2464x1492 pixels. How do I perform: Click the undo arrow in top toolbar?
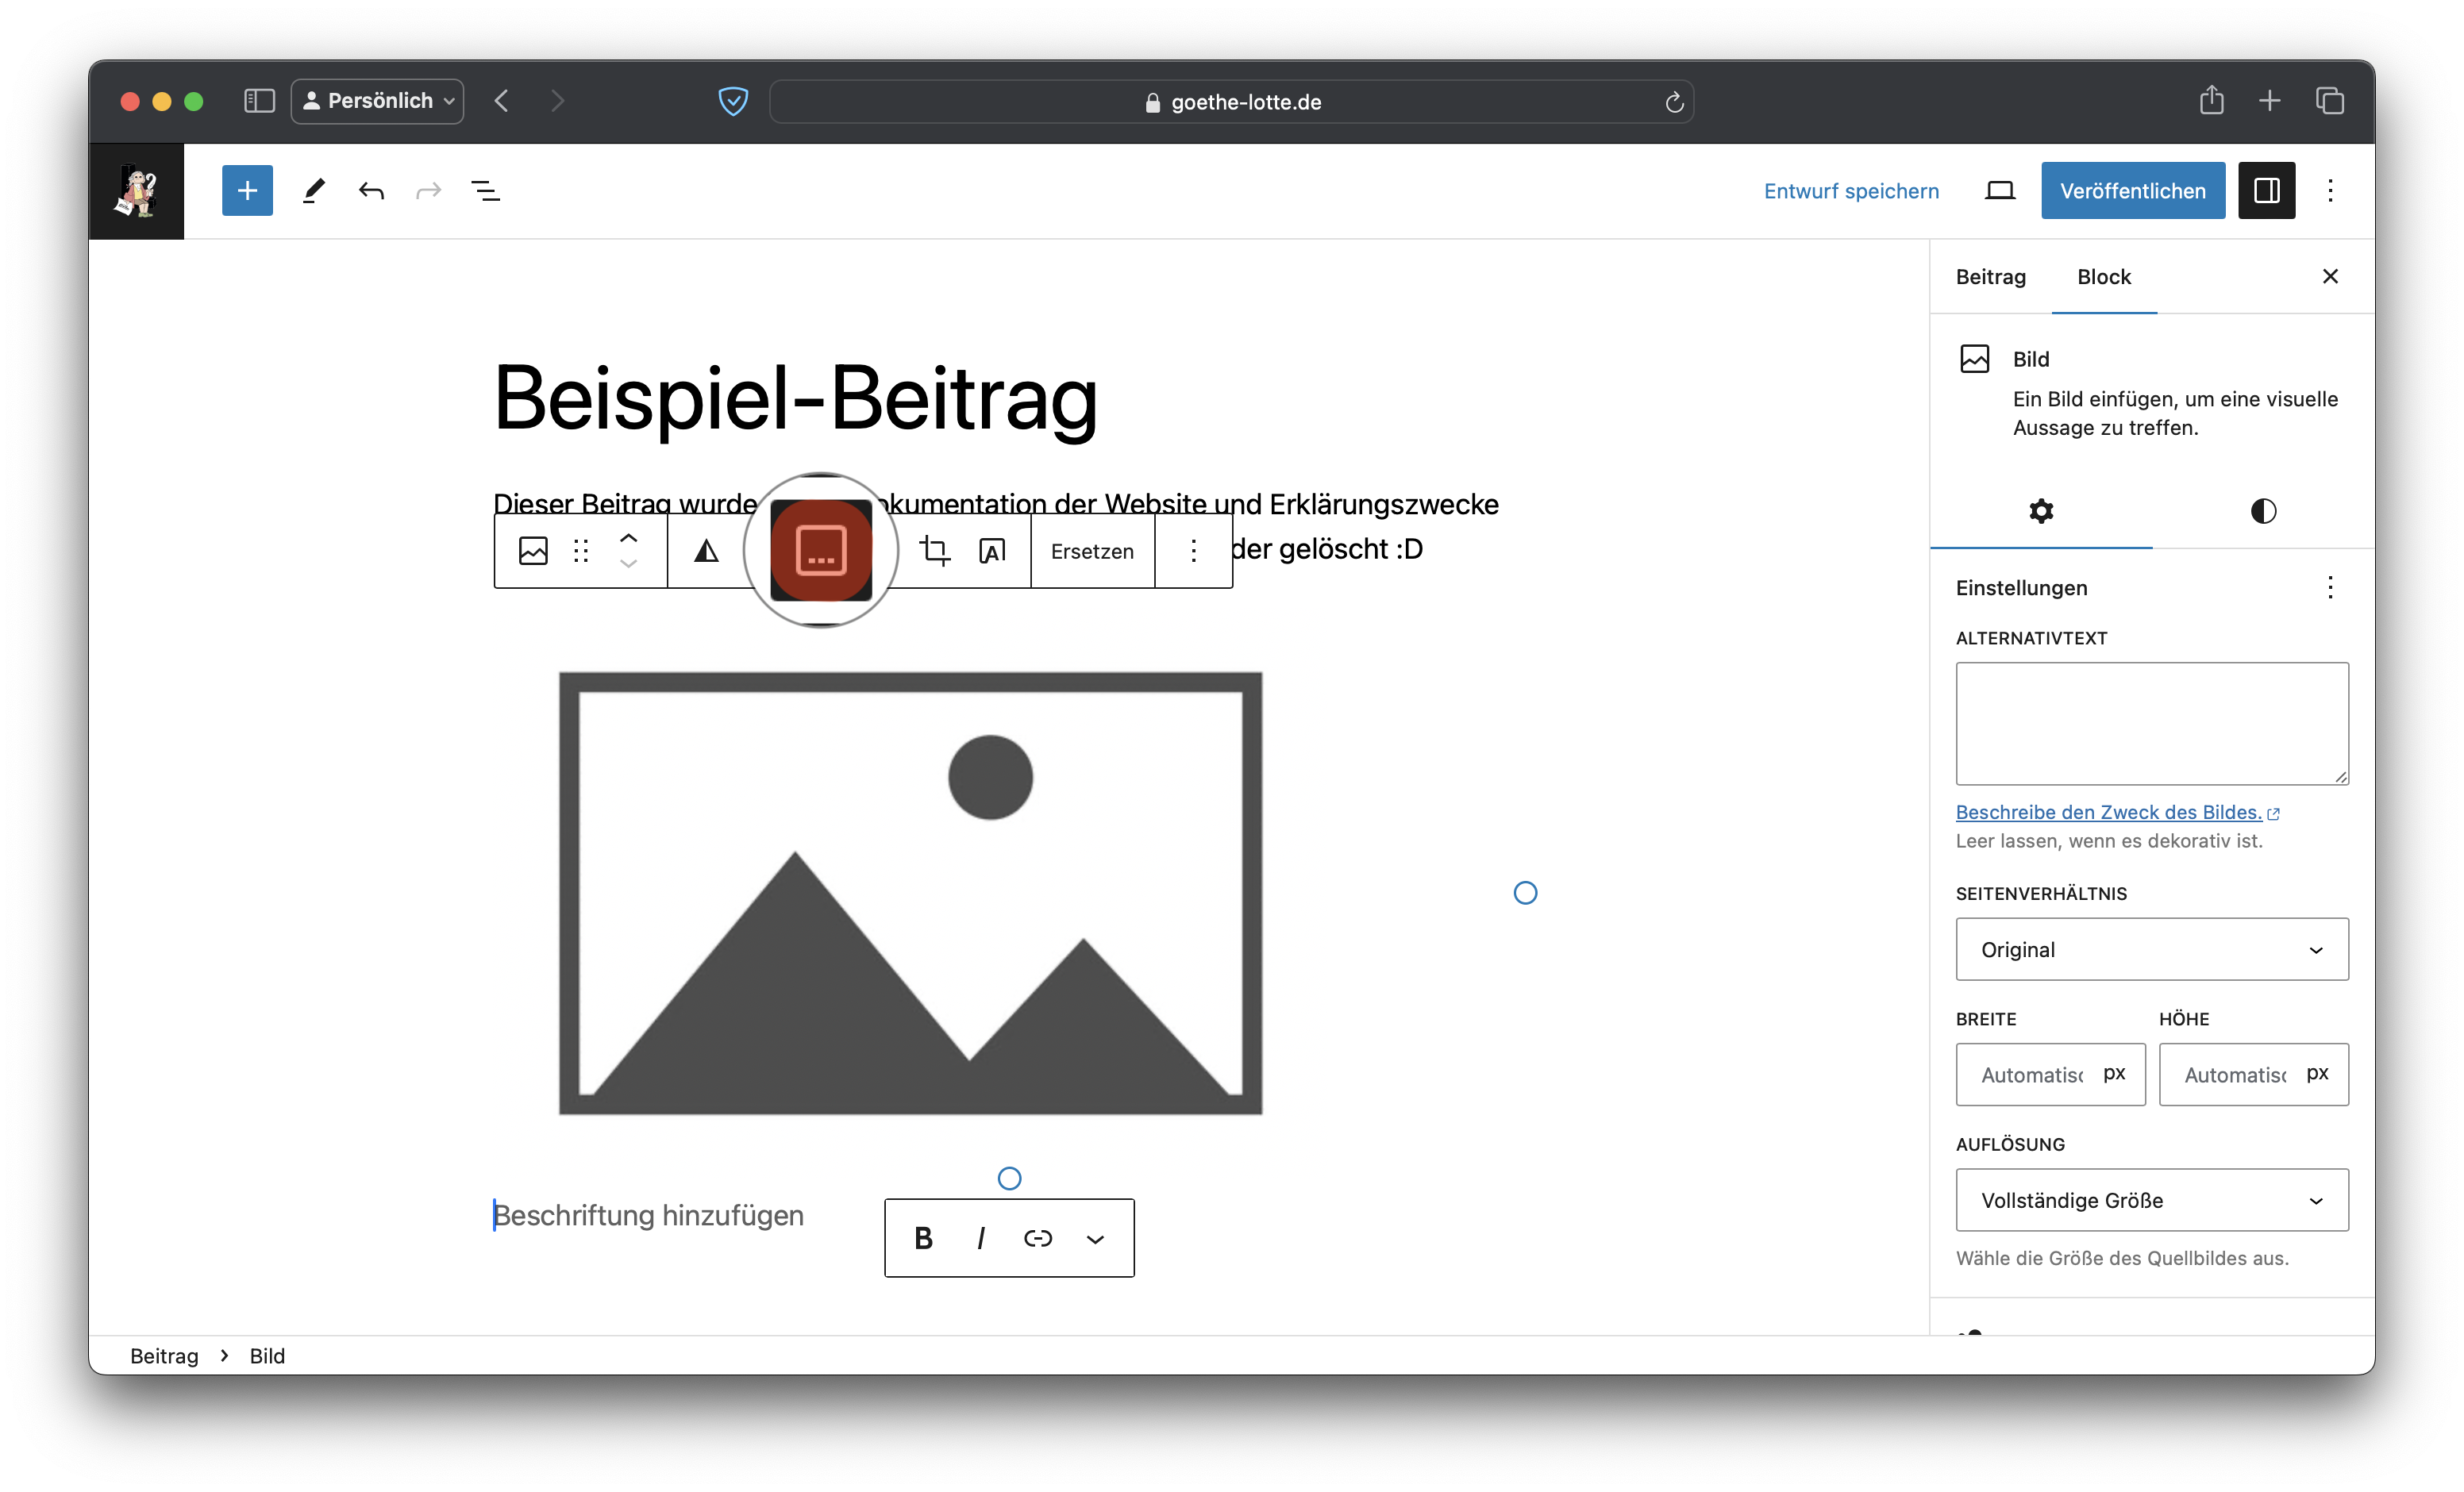[371, 190]
